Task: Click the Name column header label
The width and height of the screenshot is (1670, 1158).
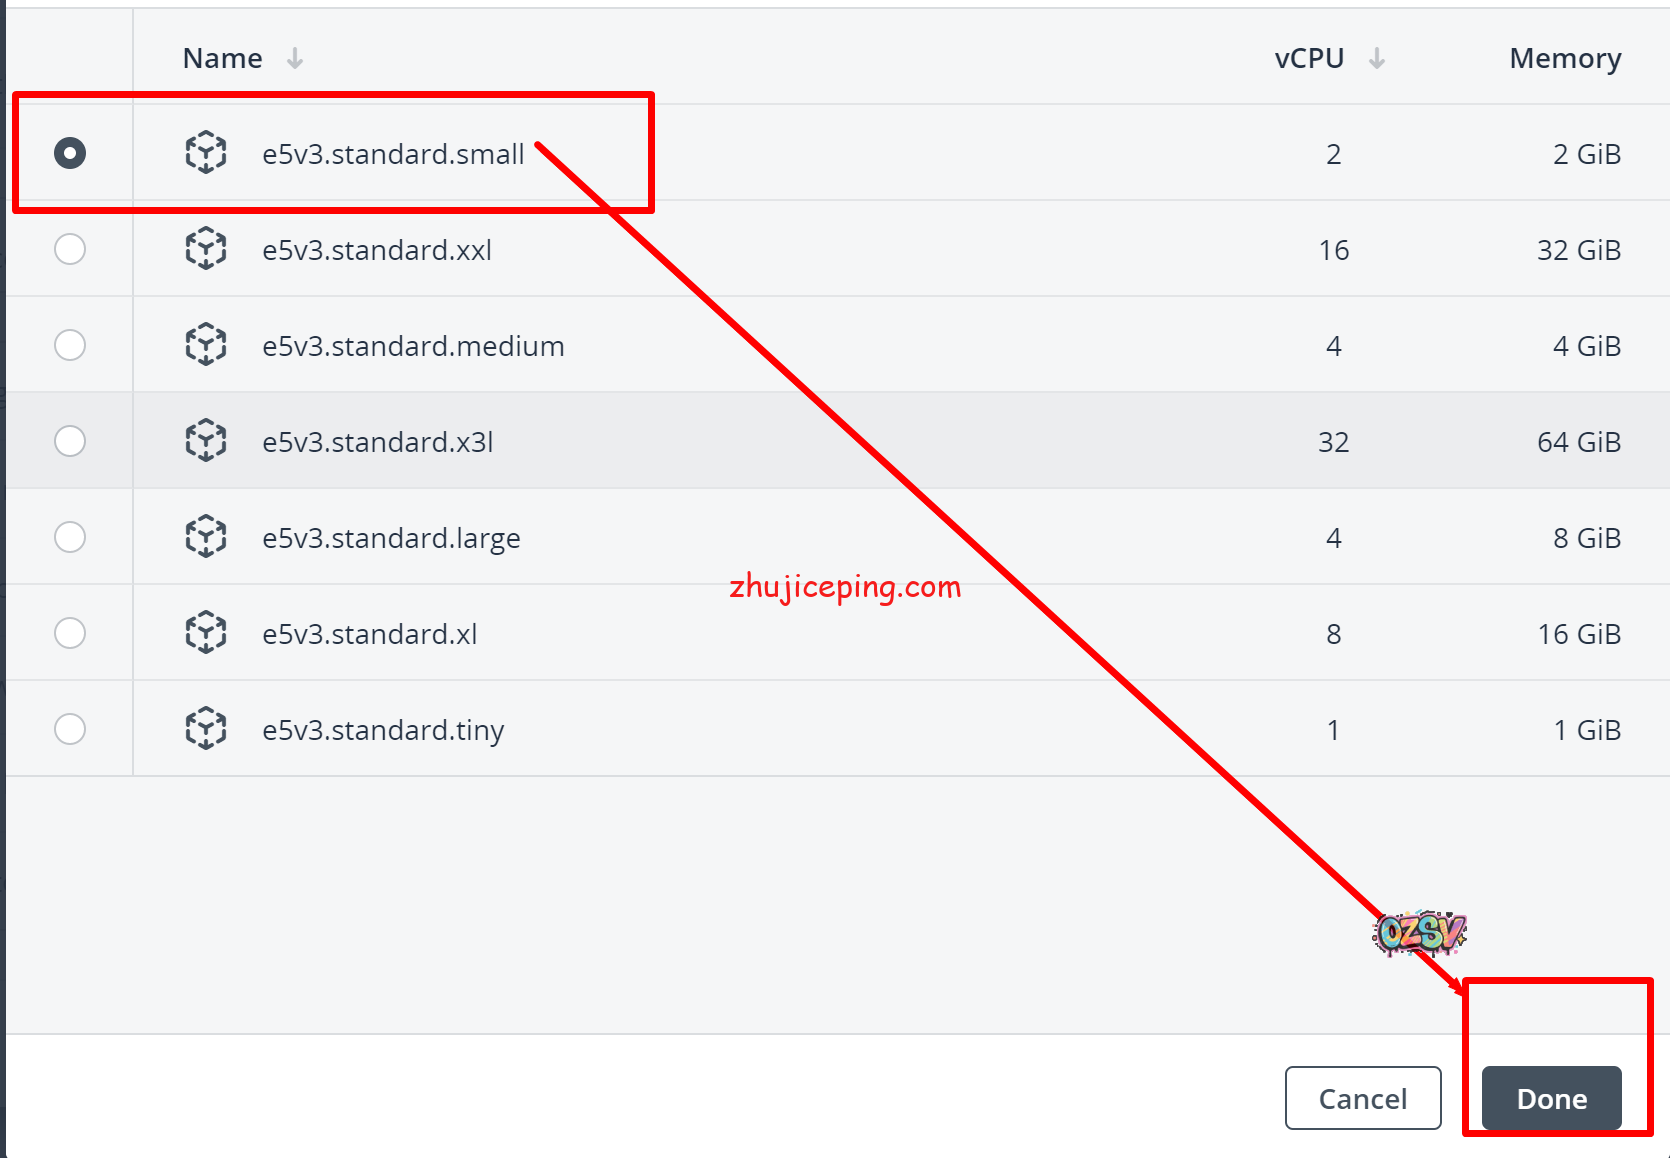Action: pyautogui.click(x=222, y=59)
